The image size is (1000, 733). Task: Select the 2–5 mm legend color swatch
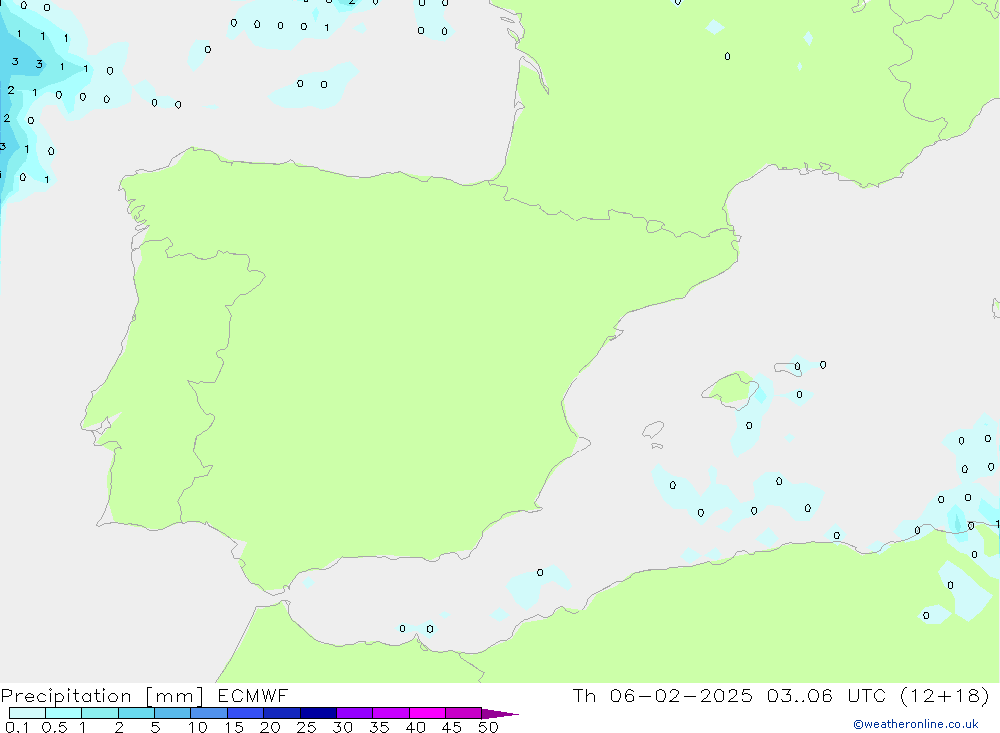pyautogui.click(x=136, y=713)
